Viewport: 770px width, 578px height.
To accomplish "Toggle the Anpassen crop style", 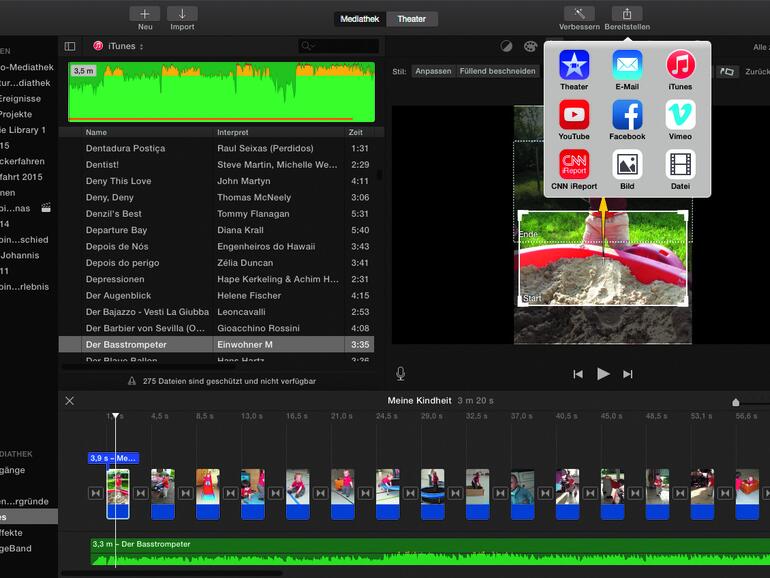I will 433,72.
